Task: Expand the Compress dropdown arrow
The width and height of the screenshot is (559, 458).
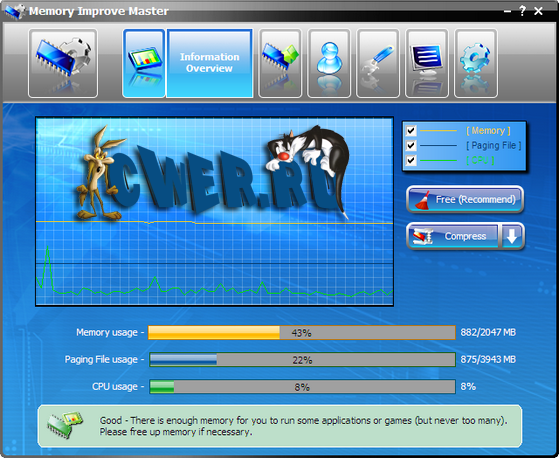Action: [x=512, y=236]
